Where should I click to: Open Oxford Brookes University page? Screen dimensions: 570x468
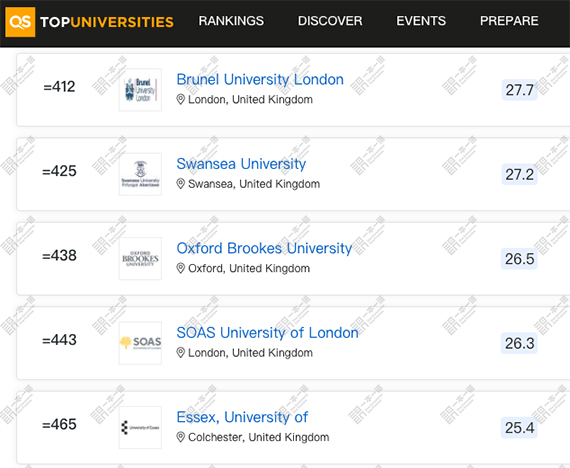(264, 248)
